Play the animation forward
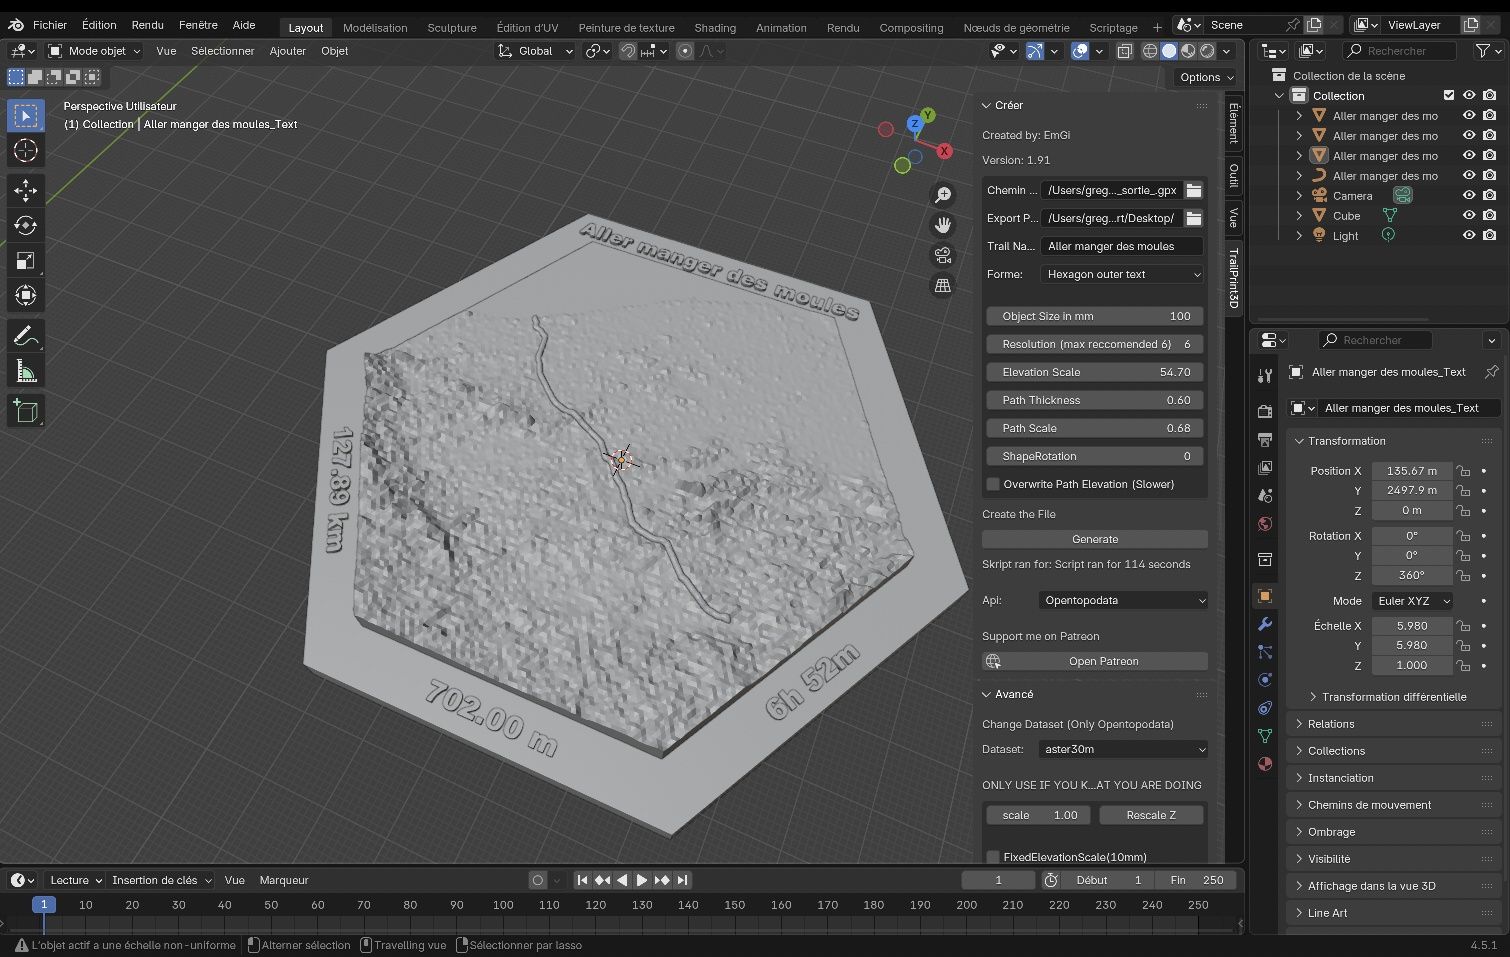This screenshot has width=1510, height=957. tap(642, 880)
